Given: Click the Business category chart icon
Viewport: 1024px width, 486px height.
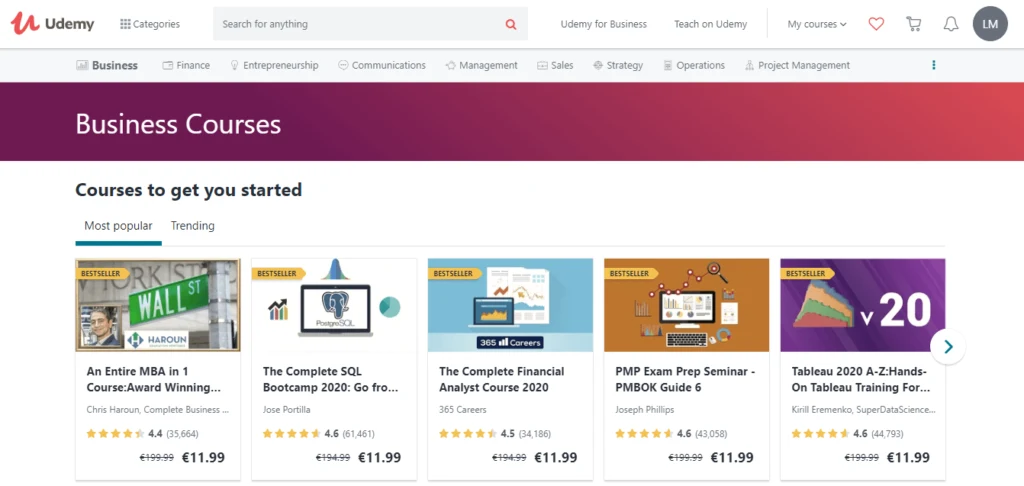Looking at the screenshot, I should click(x=82, y=65).
